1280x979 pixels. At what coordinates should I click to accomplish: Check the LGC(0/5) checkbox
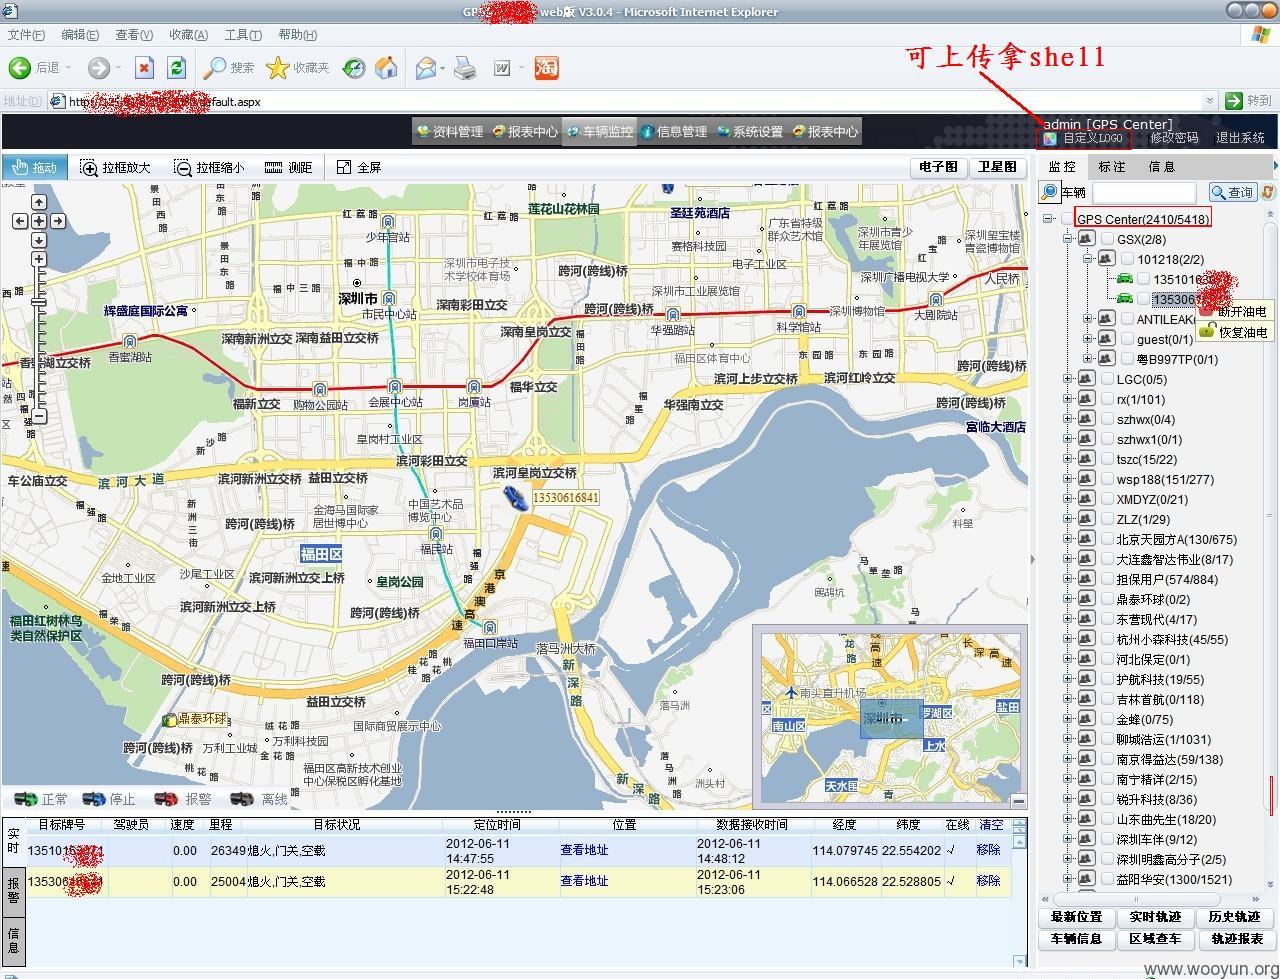tap(1107, 379)
